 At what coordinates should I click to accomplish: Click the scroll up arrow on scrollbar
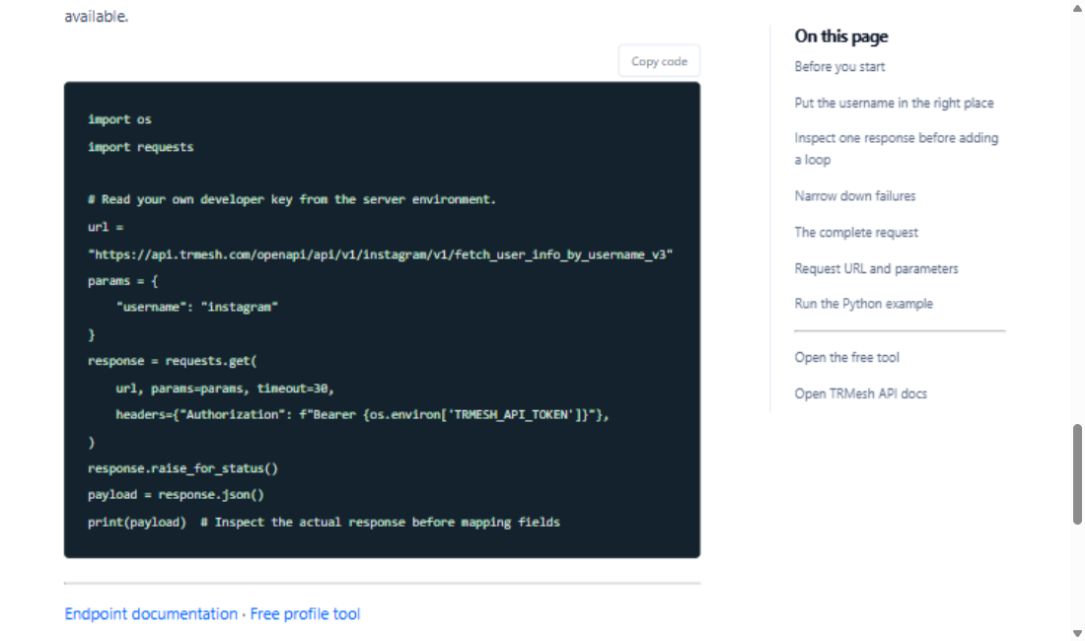pyautogui.click(x=1077, y=8)
